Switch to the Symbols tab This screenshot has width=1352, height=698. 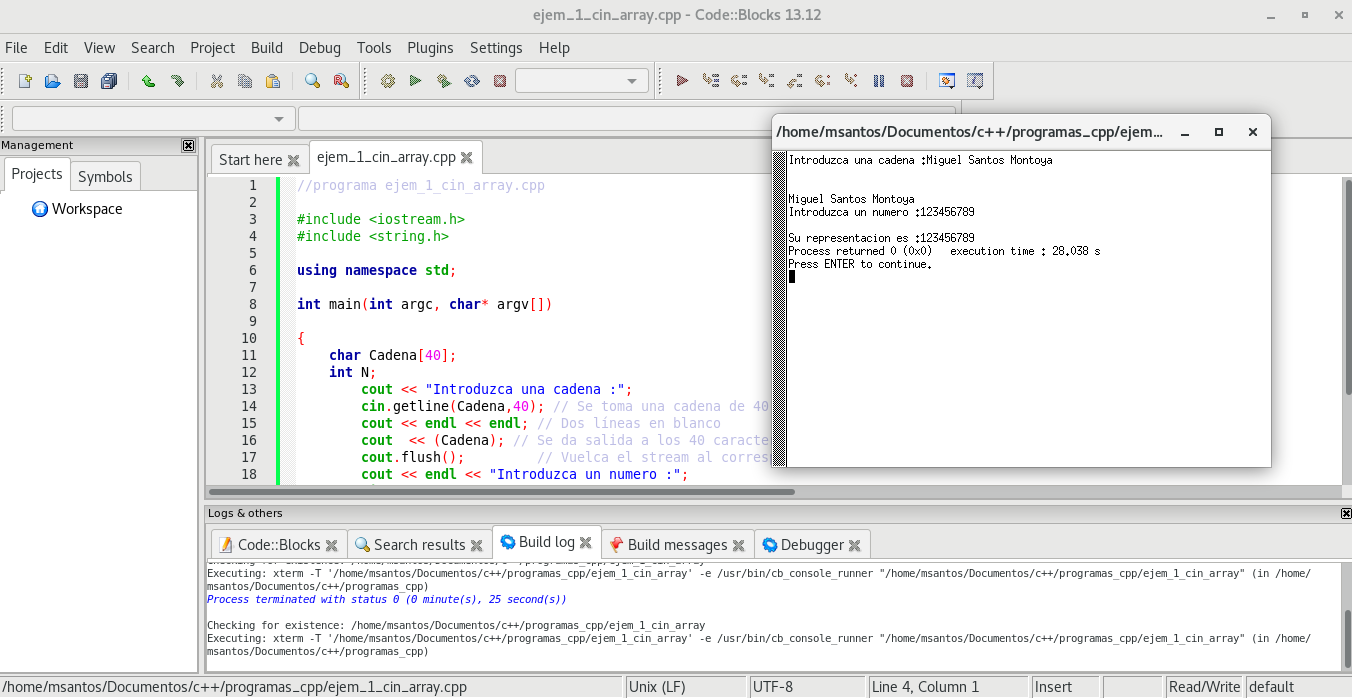[x=105, y=176]
